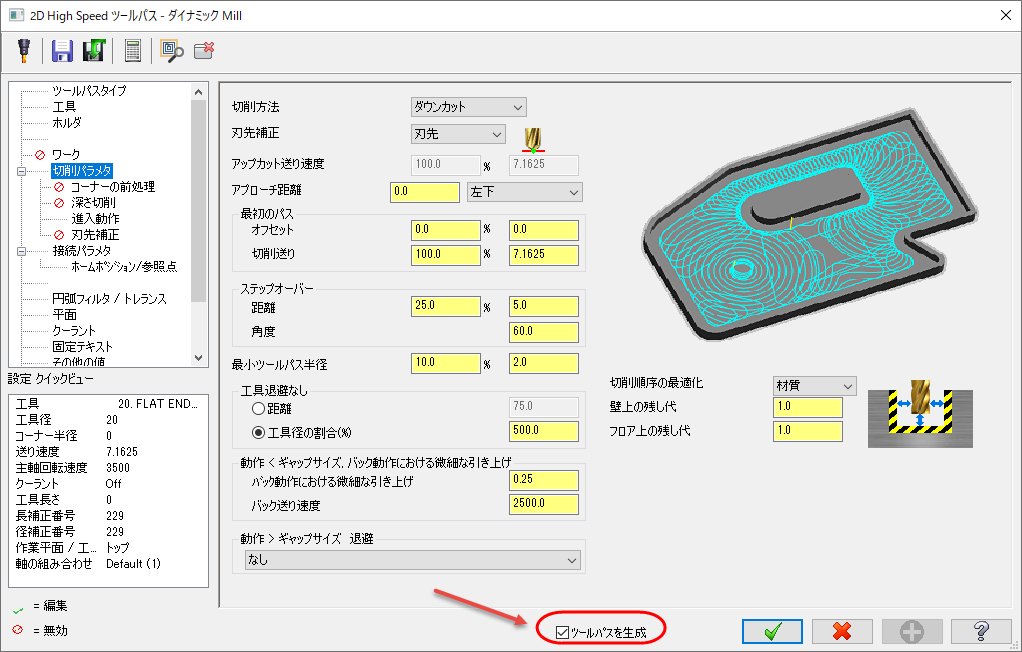This screenshot has width=1022, height=652.
Task: Open the 切削方法 dropdown showing ダウンカット
Action: pos(468,107)
